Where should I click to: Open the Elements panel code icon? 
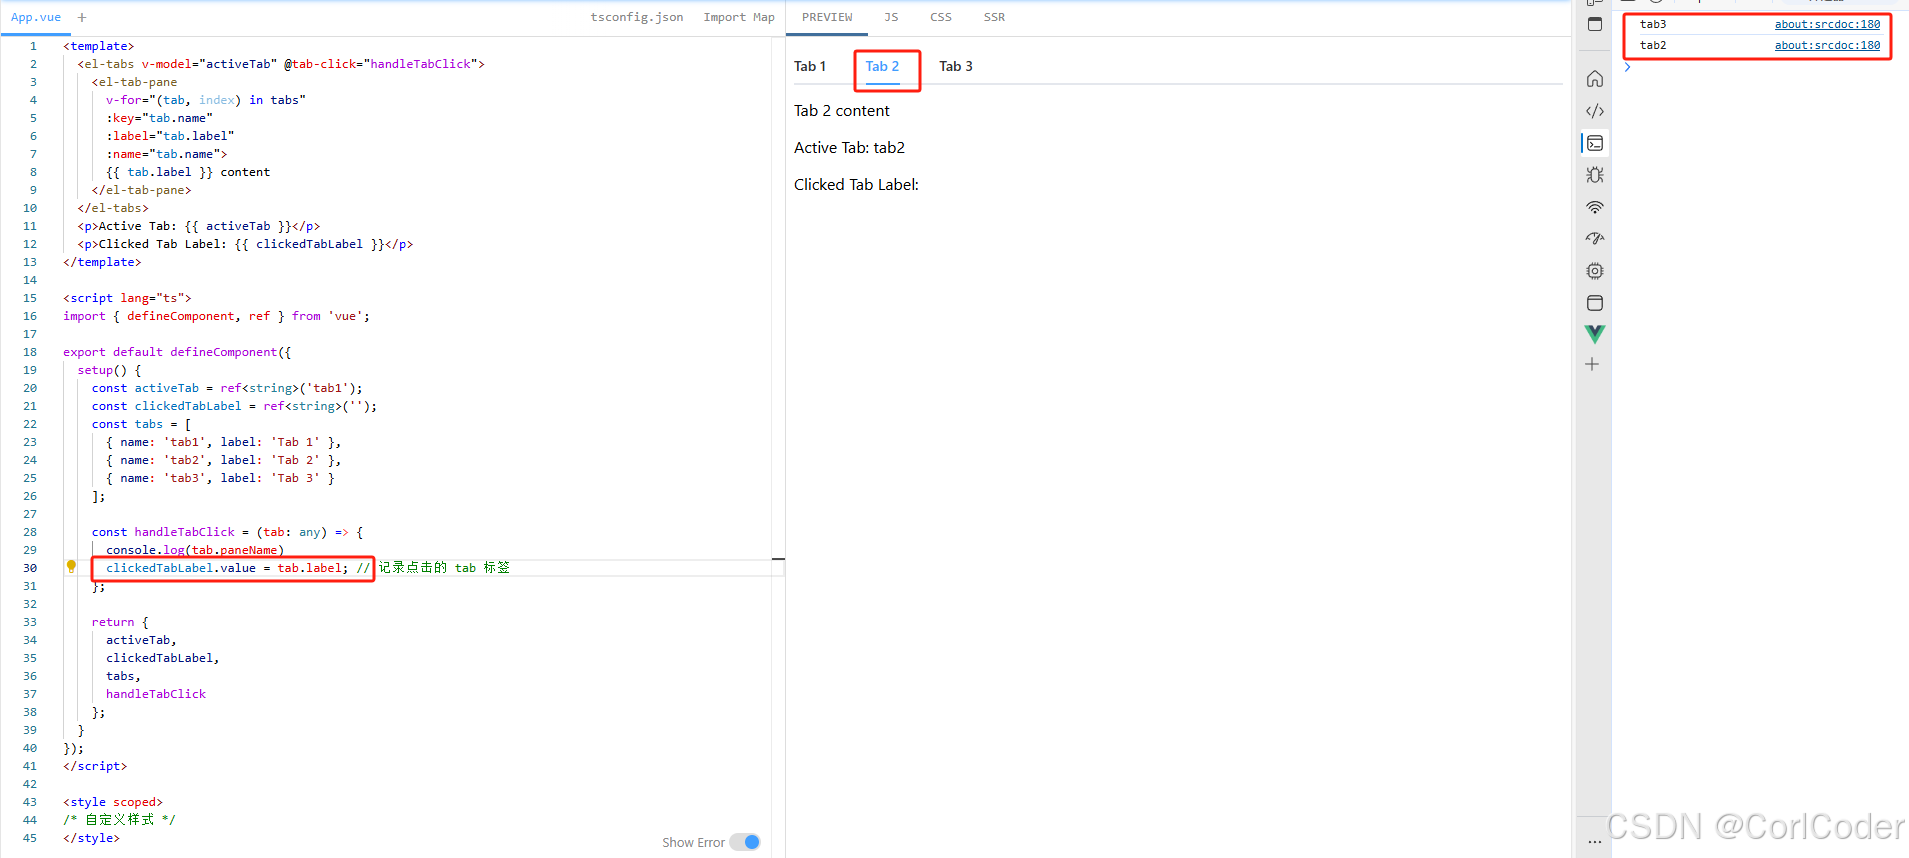coord(1595,111)
